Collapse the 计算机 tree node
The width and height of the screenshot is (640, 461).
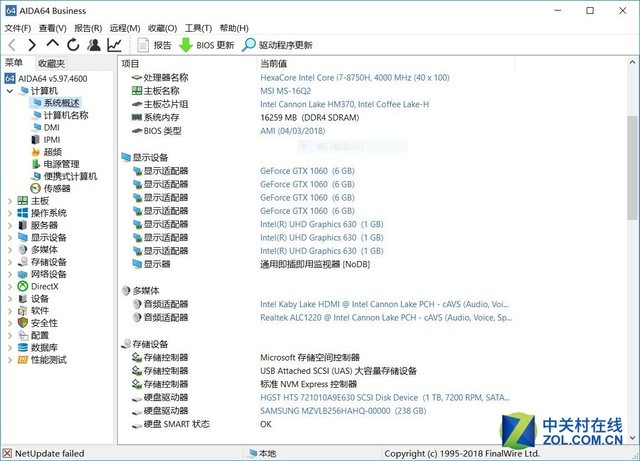(11, 91)
